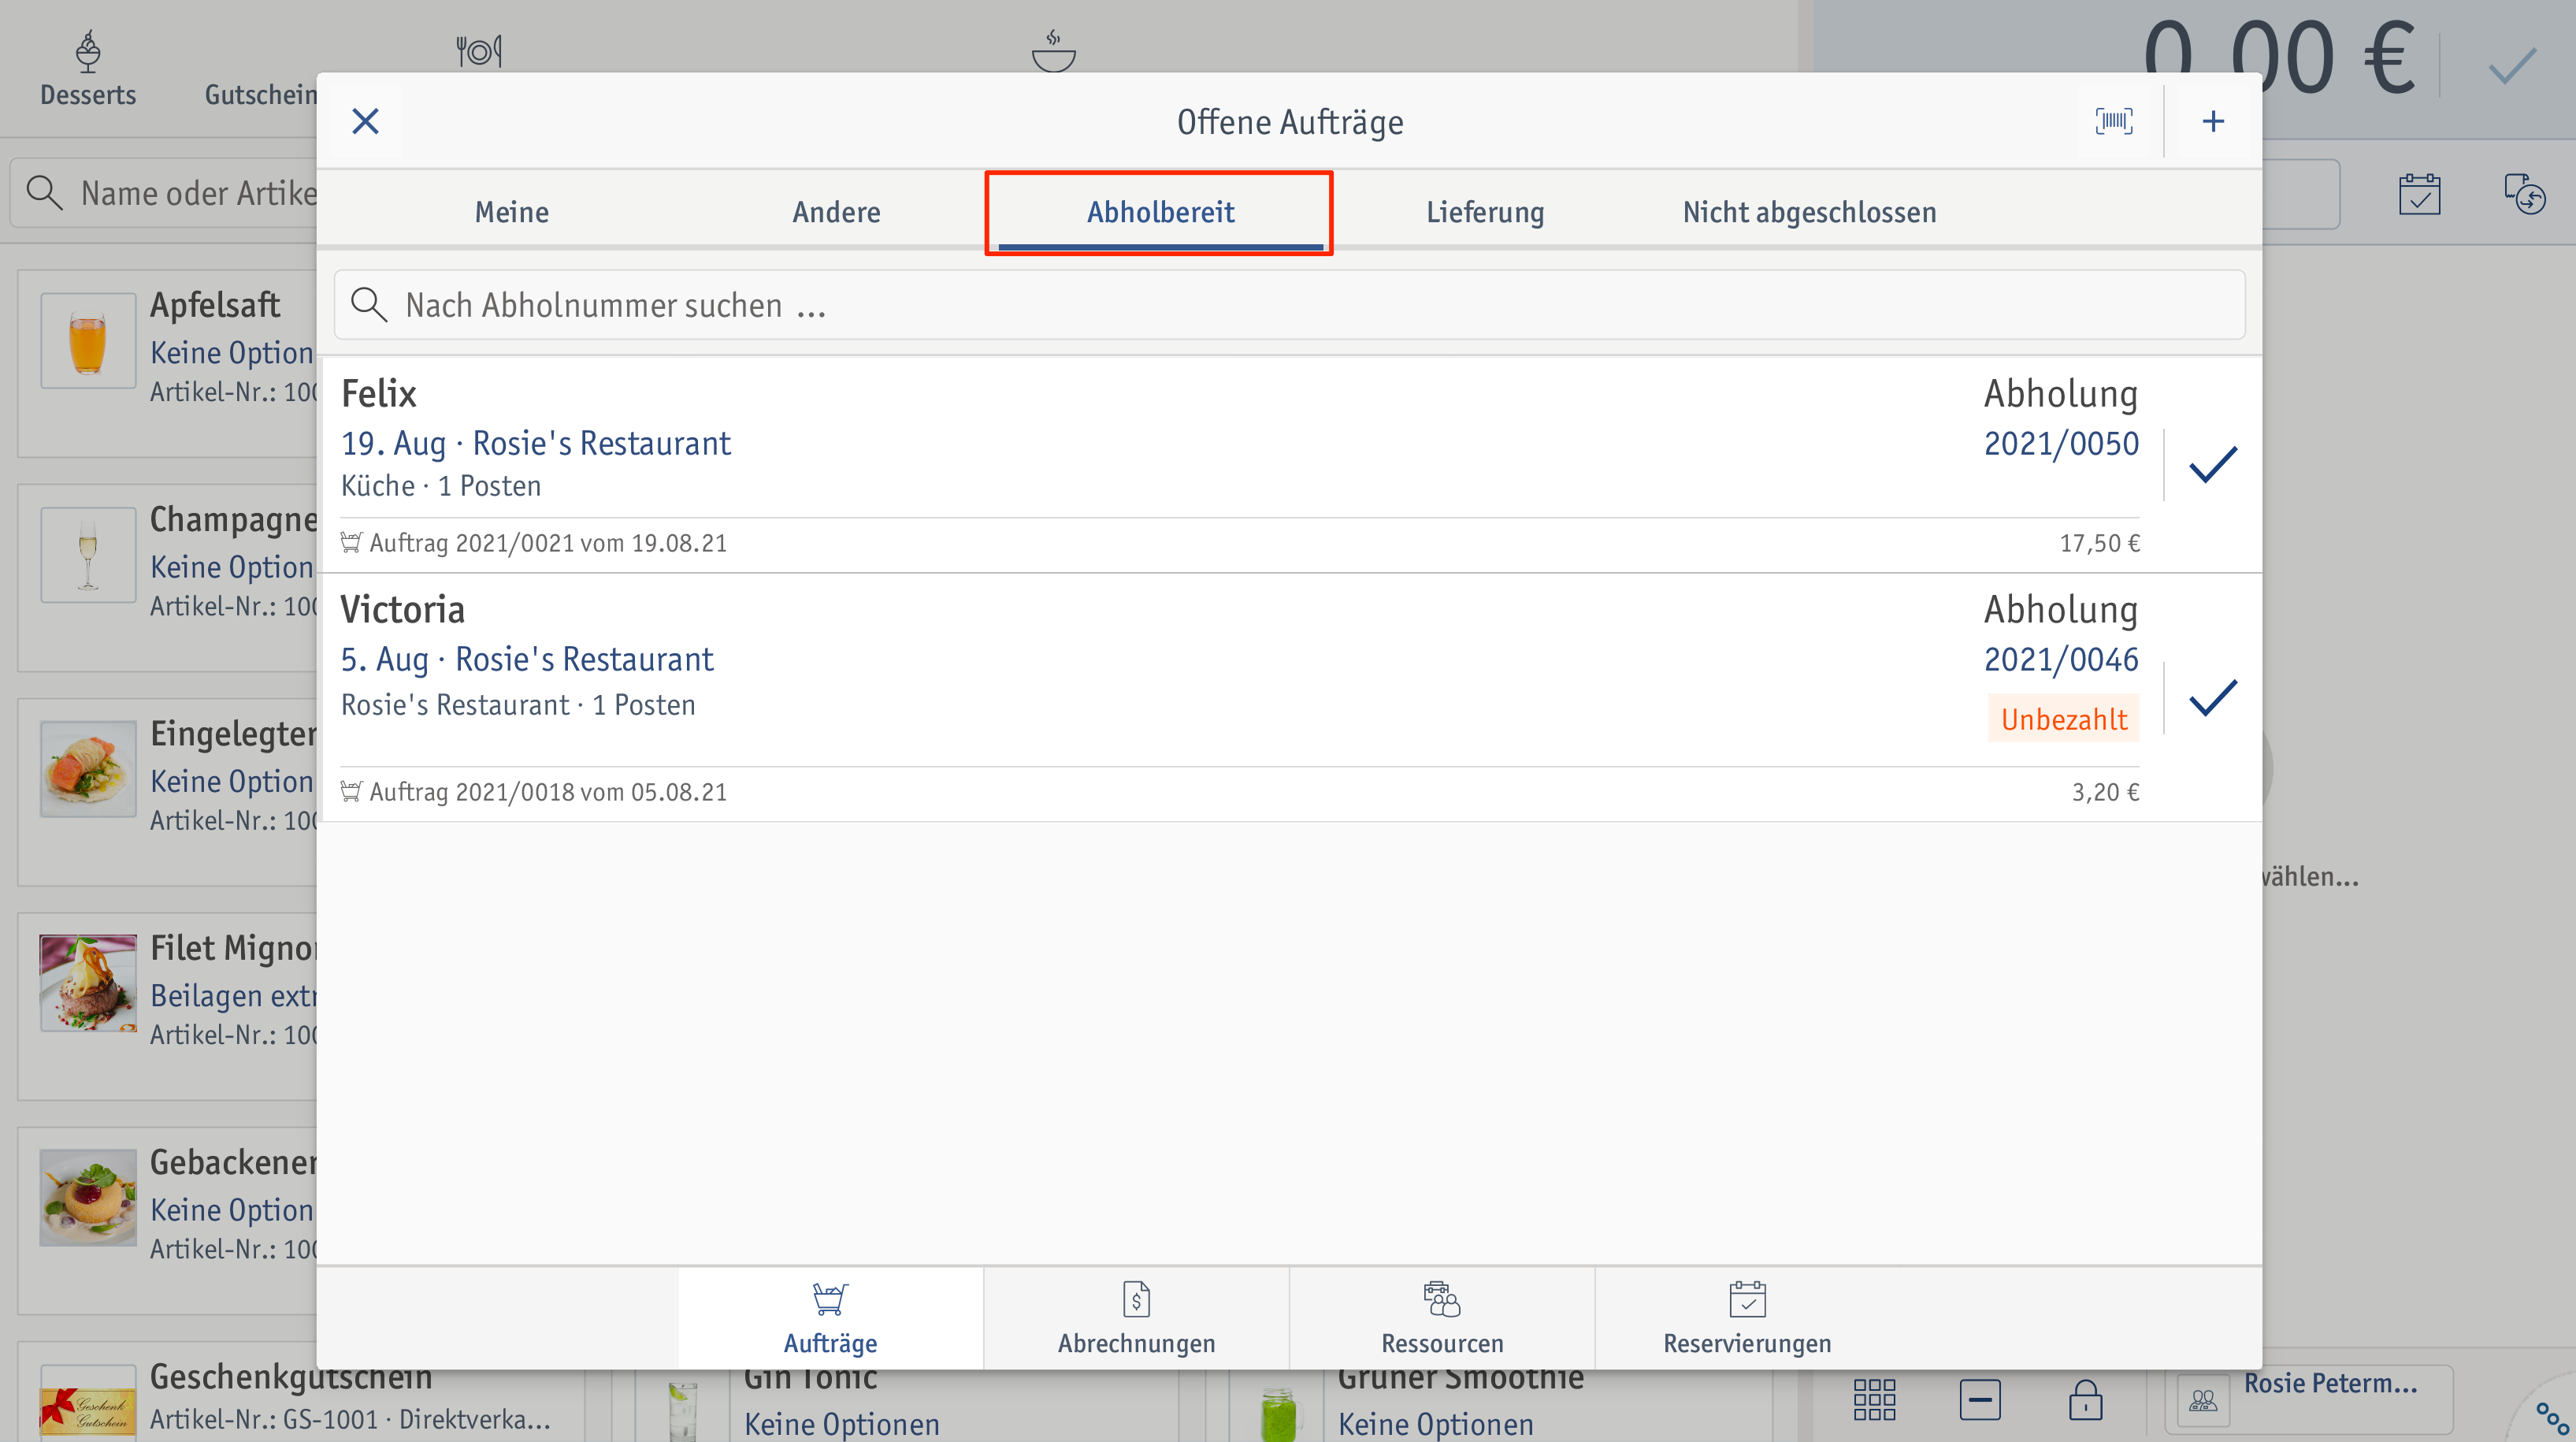Click the Abholnummer search field
The image size is (2576, 1442).
coord(1289,305)
